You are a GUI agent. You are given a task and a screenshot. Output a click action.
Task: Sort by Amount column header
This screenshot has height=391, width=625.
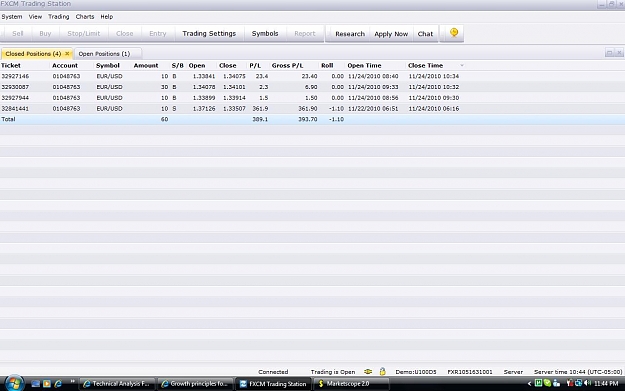[x=146, y=65]
